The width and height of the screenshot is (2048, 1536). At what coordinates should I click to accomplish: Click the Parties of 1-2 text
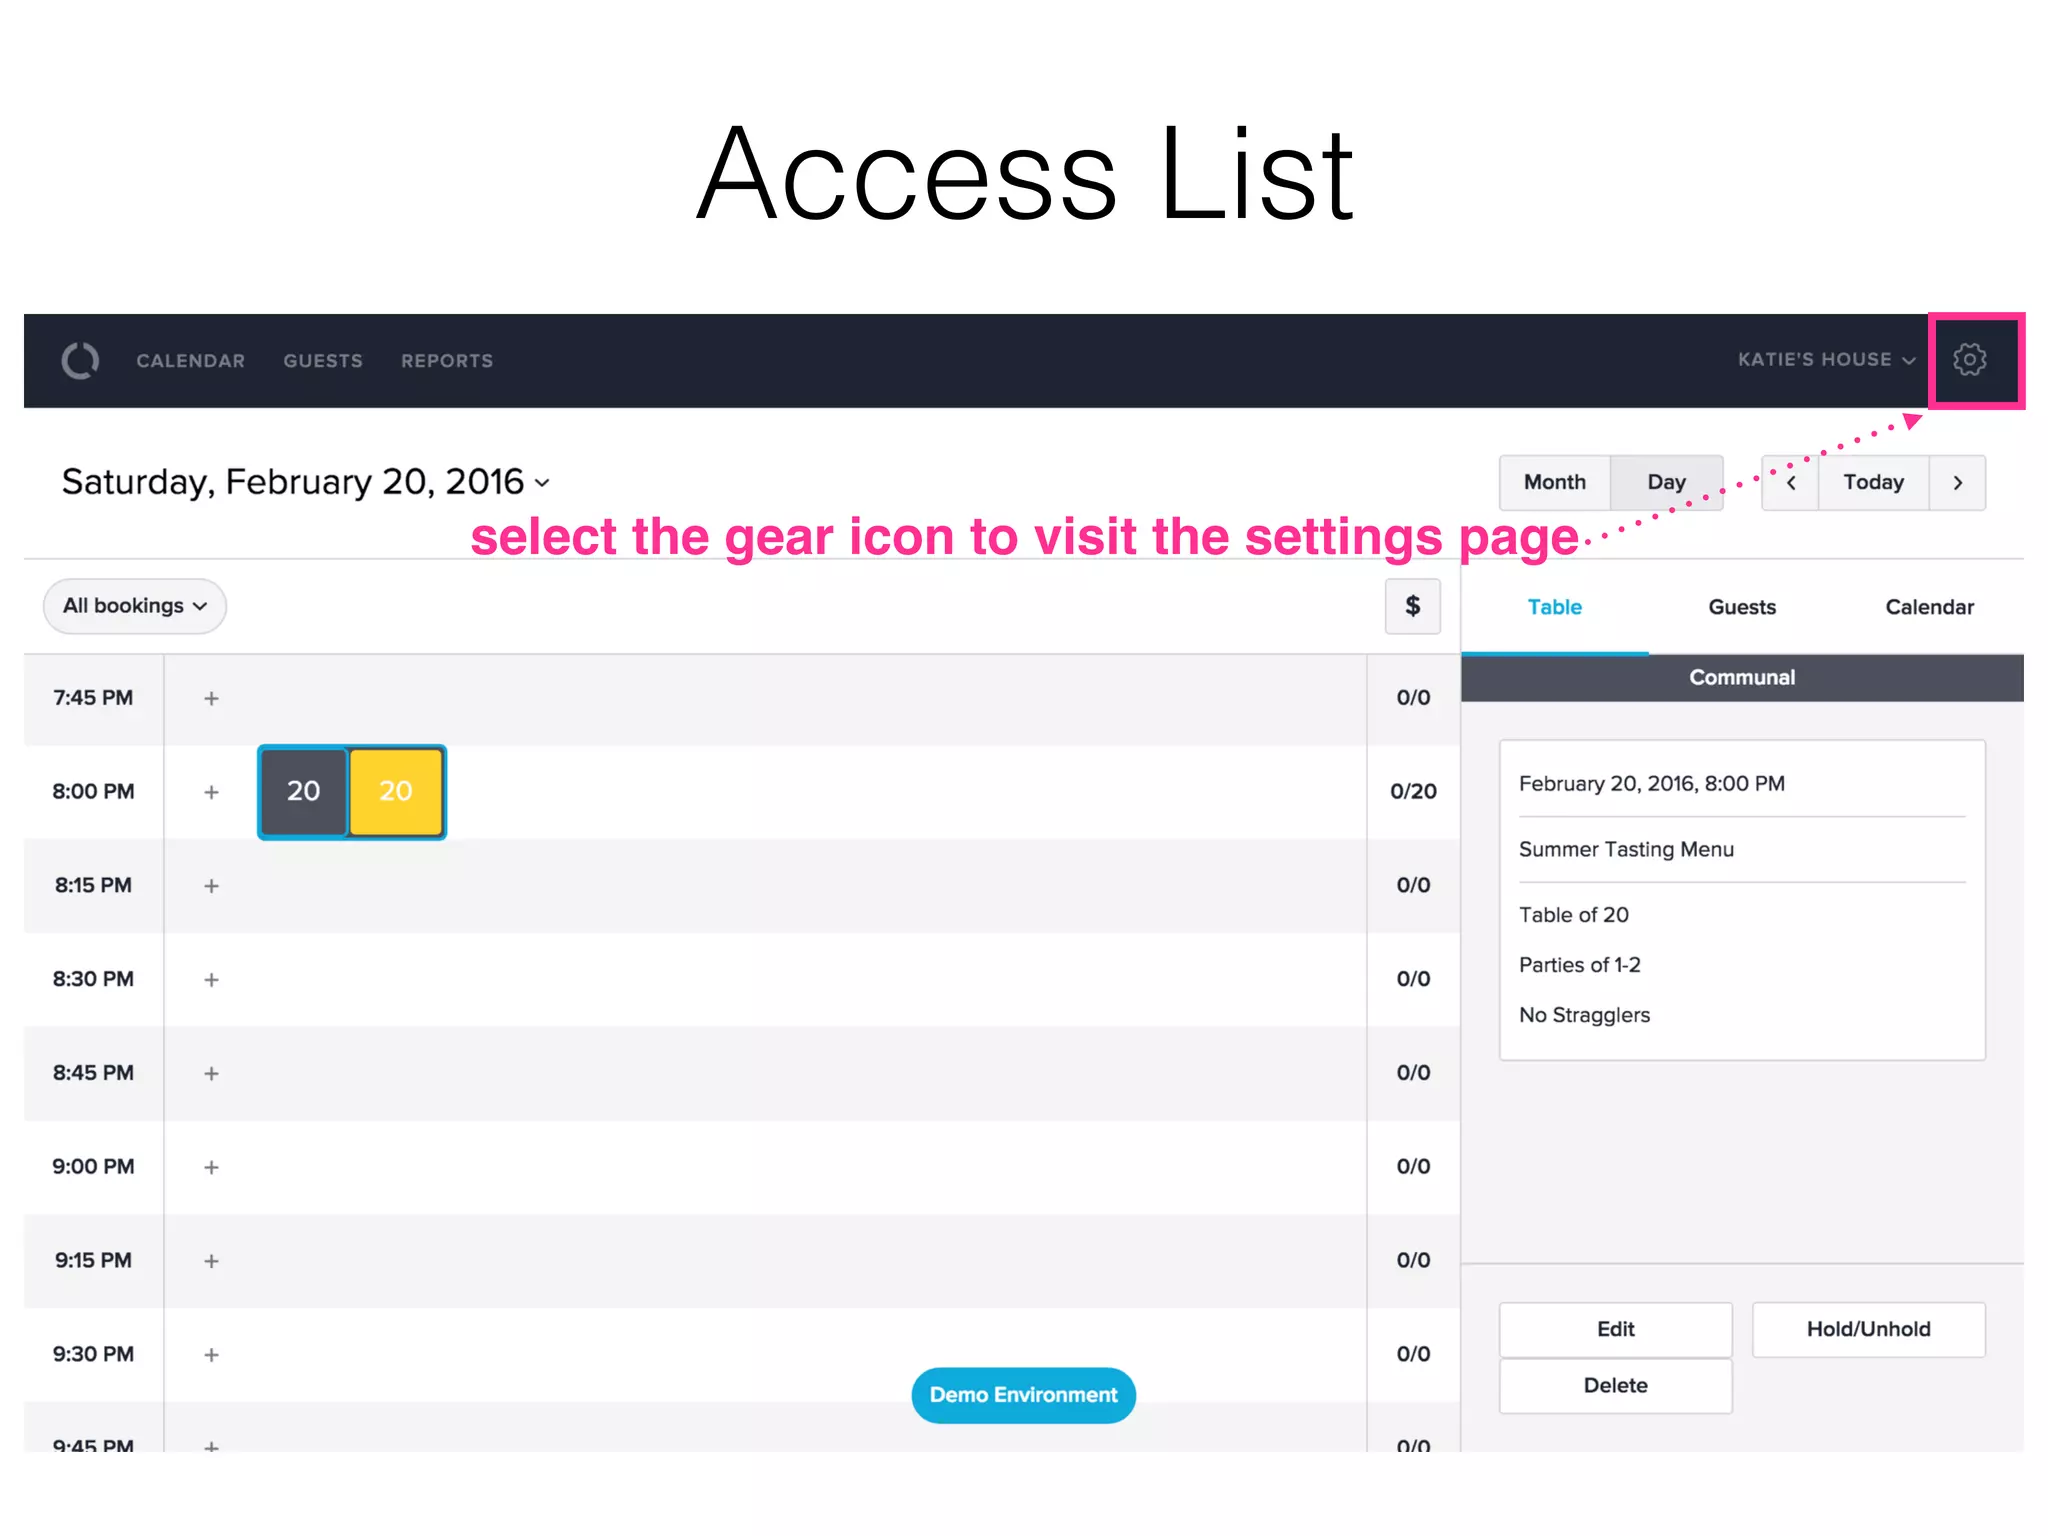point(1580,965)
